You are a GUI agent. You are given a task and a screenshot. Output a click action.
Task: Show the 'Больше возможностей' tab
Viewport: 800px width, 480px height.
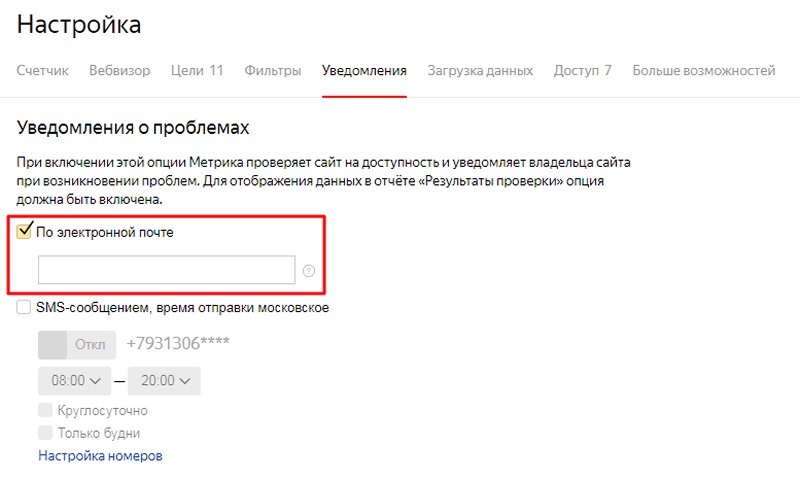(x=704, y=71)
